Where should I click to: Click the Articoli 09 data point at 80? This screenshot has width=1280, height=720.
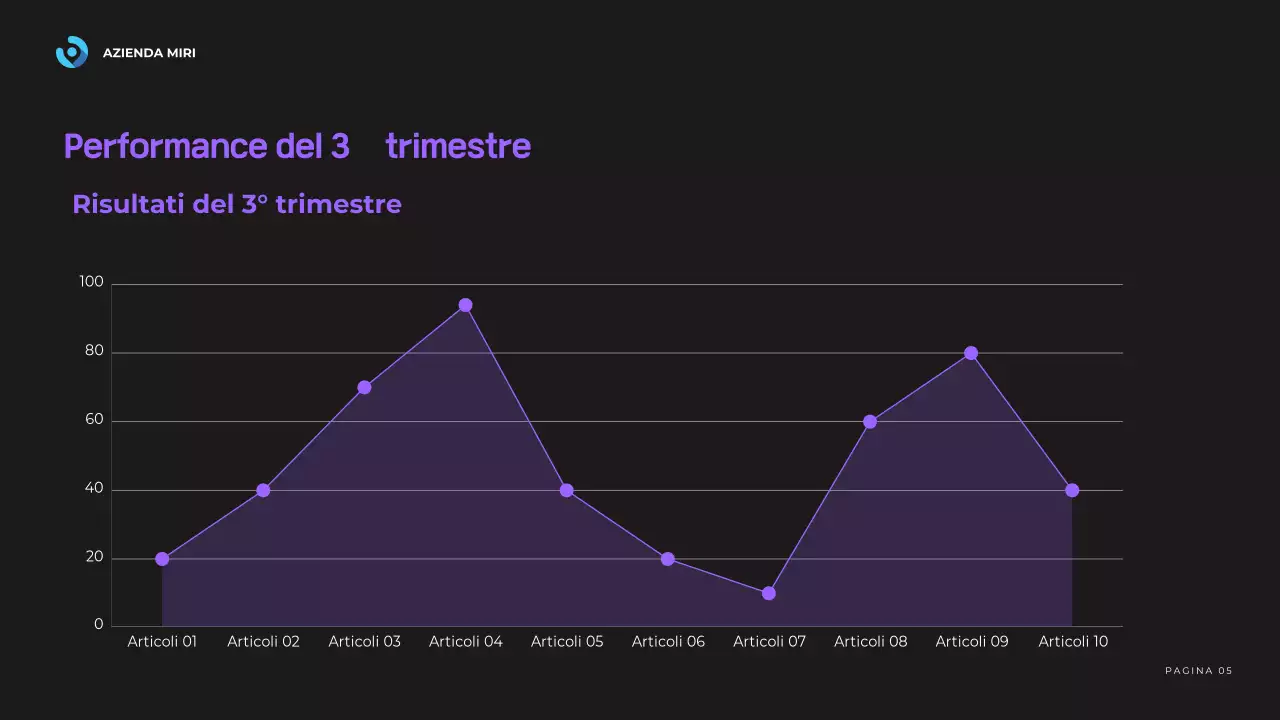(971, 353)
